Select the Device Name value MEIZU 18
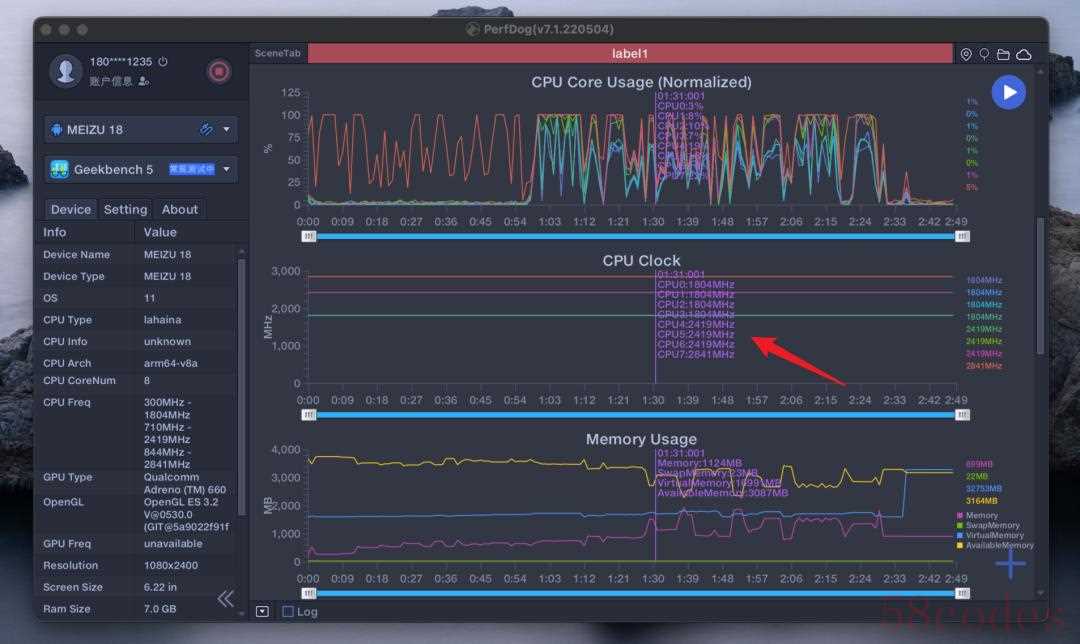Image resolution: width=1080 pixels, height=644 pixels. pyautogui.click(x=167, y=254)
